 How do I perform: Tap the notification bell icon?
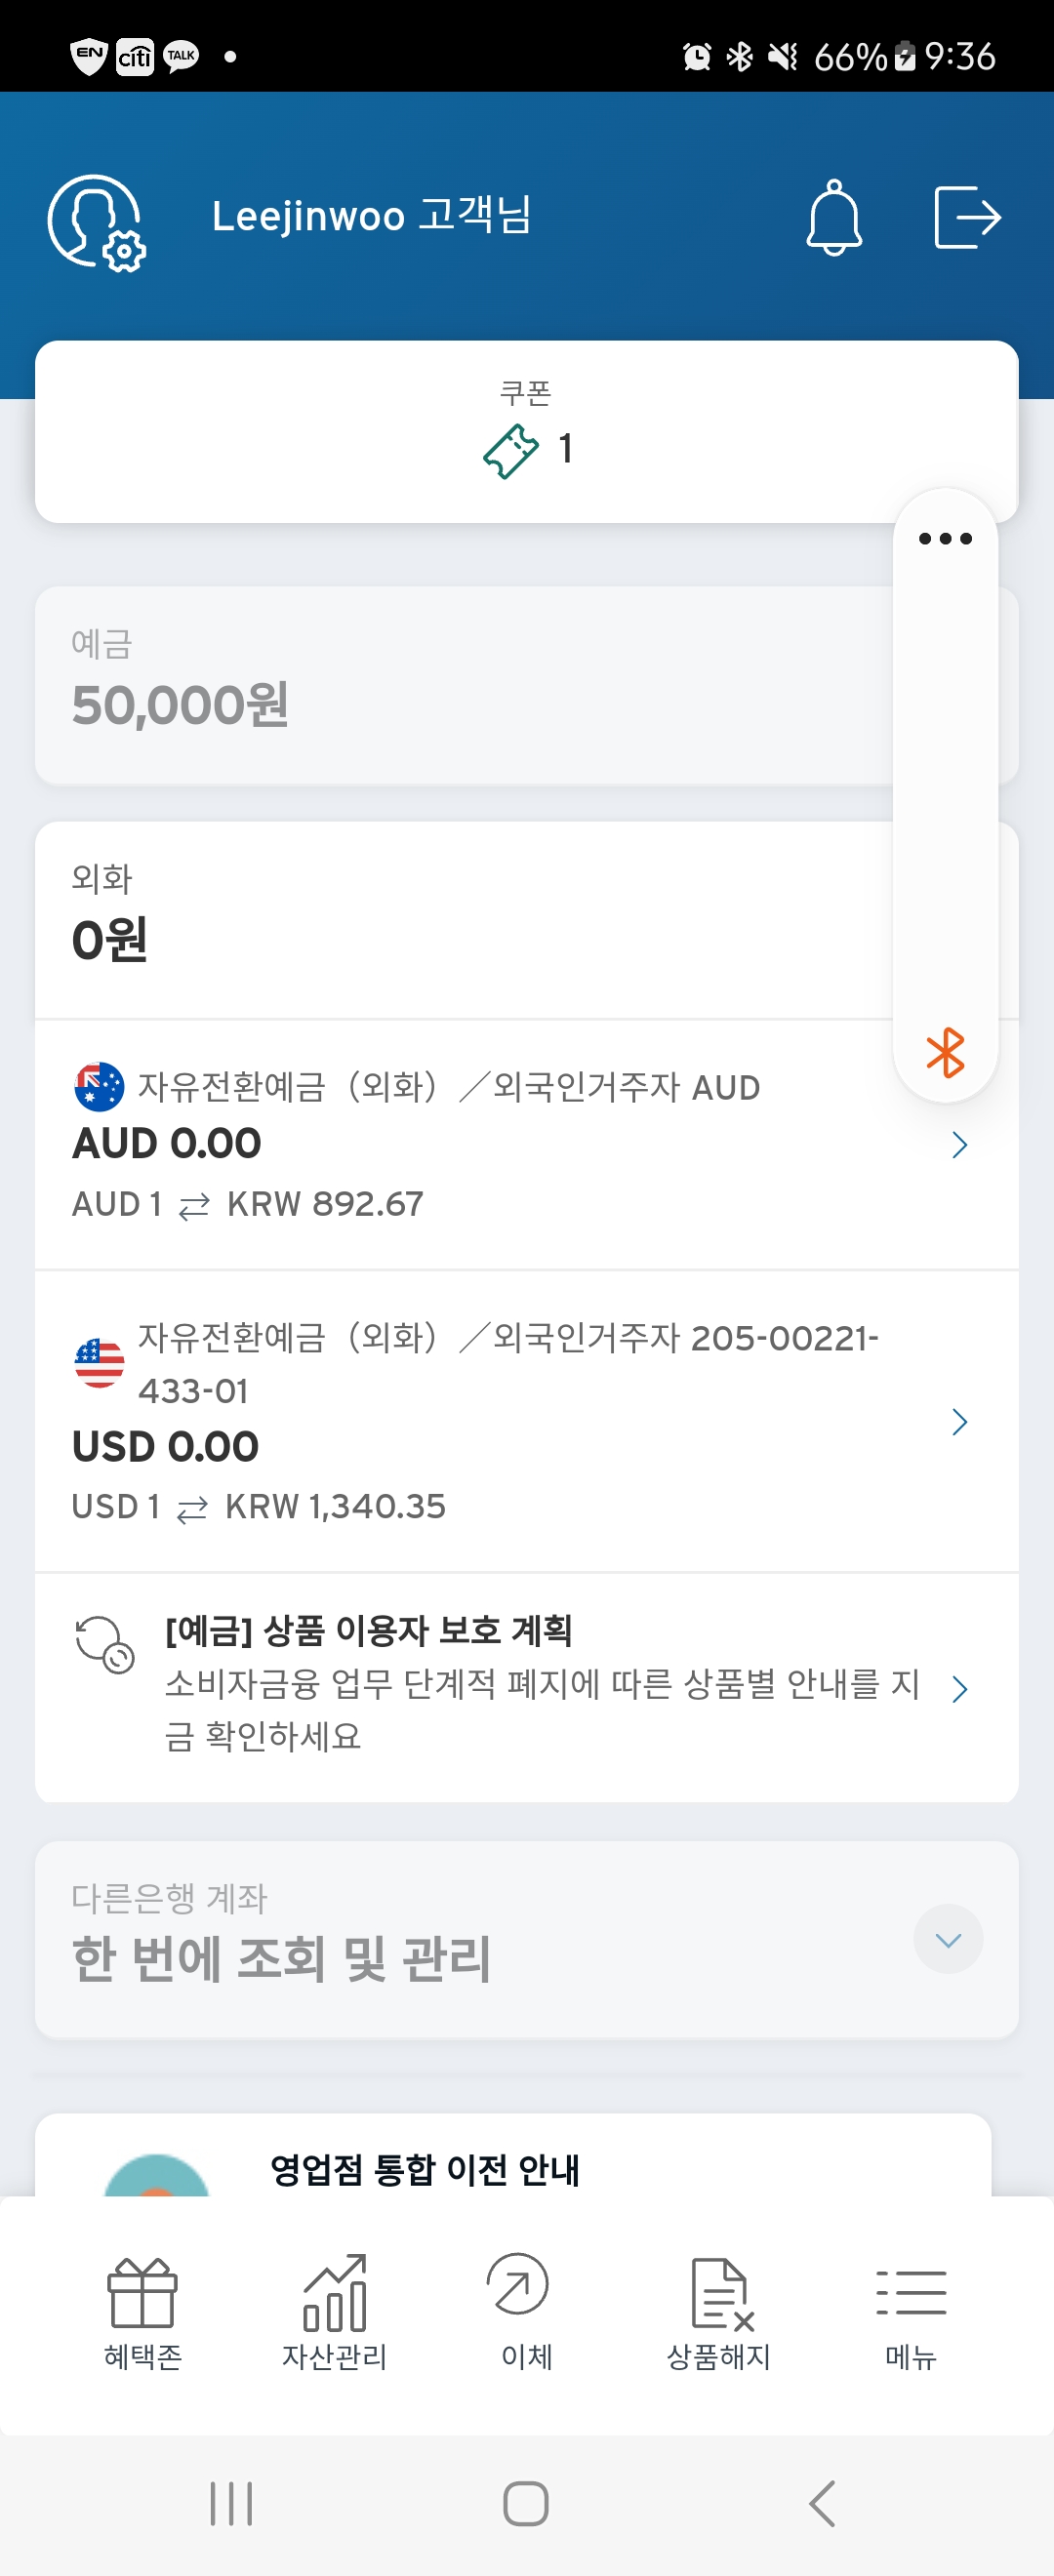(x=833, y=218)
